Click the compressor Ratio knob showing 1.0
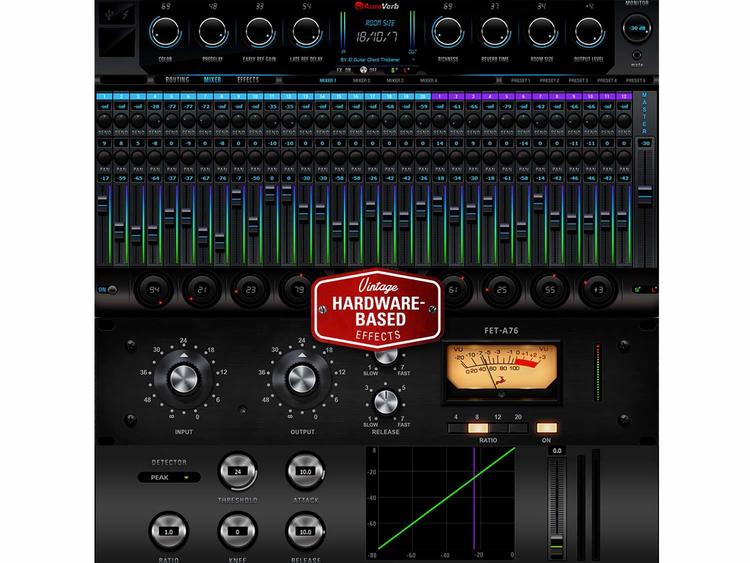Viewport: 750px width, 563px height. tap(169, 531)
